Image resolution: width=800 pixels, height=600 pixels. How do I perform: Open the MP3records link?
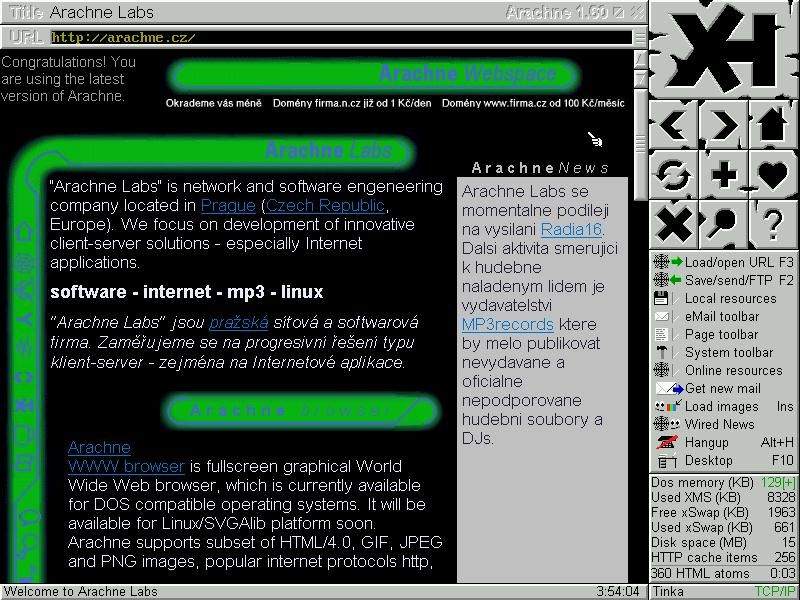tap(508, 324)
